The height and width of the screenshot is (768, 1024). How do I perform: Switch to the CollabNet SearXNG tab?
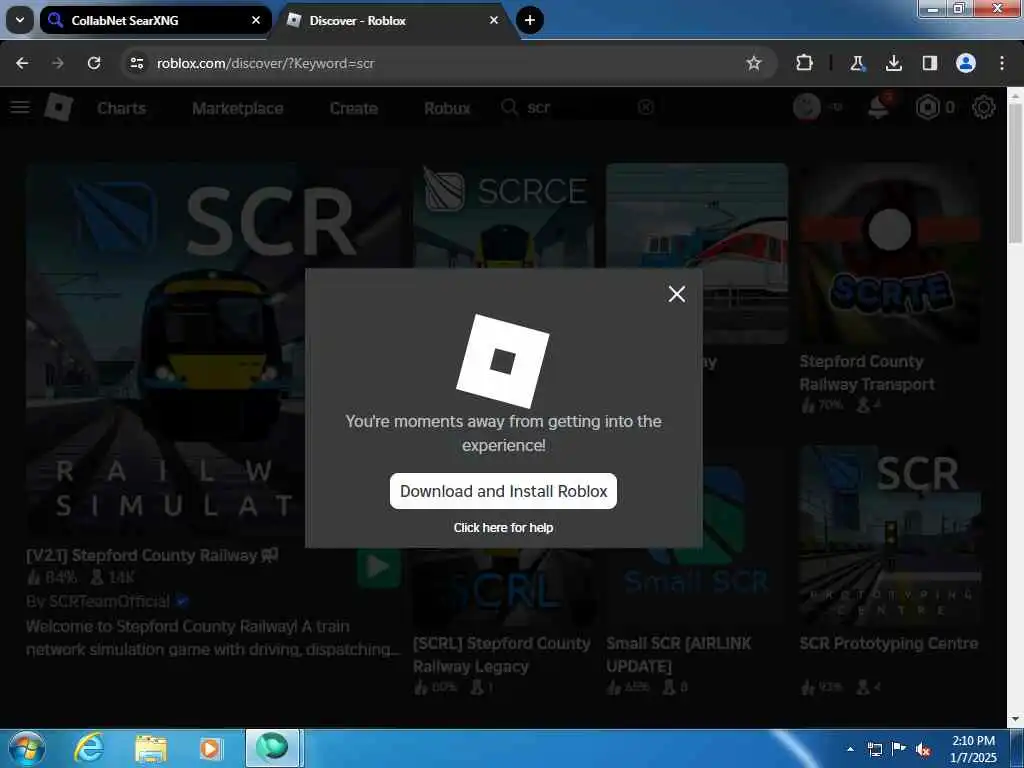pyautogui.click(x=155, y=20)
